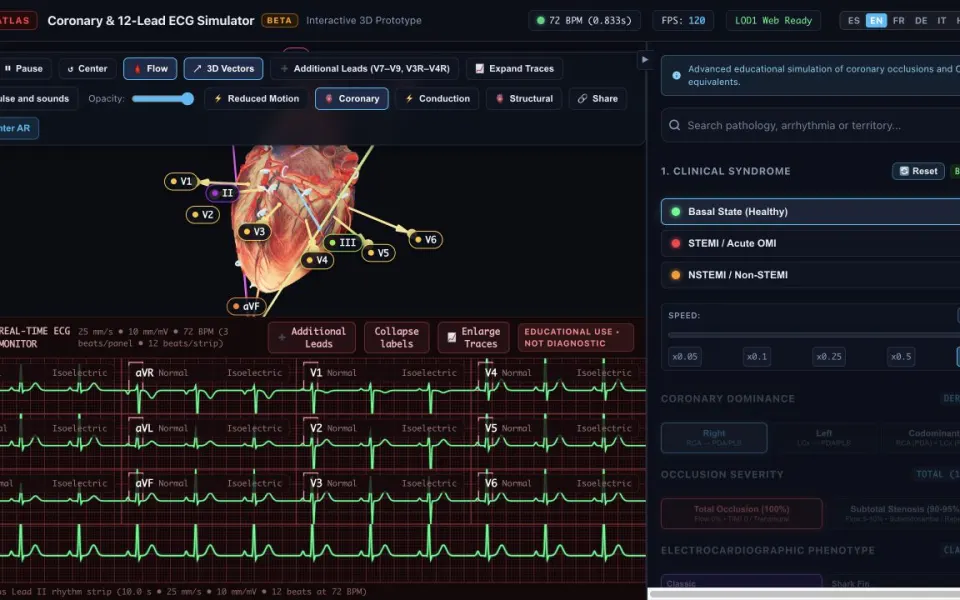Screen dimensions: 960x600
Task: Click the aVF trace label
Action: (144, 483)
